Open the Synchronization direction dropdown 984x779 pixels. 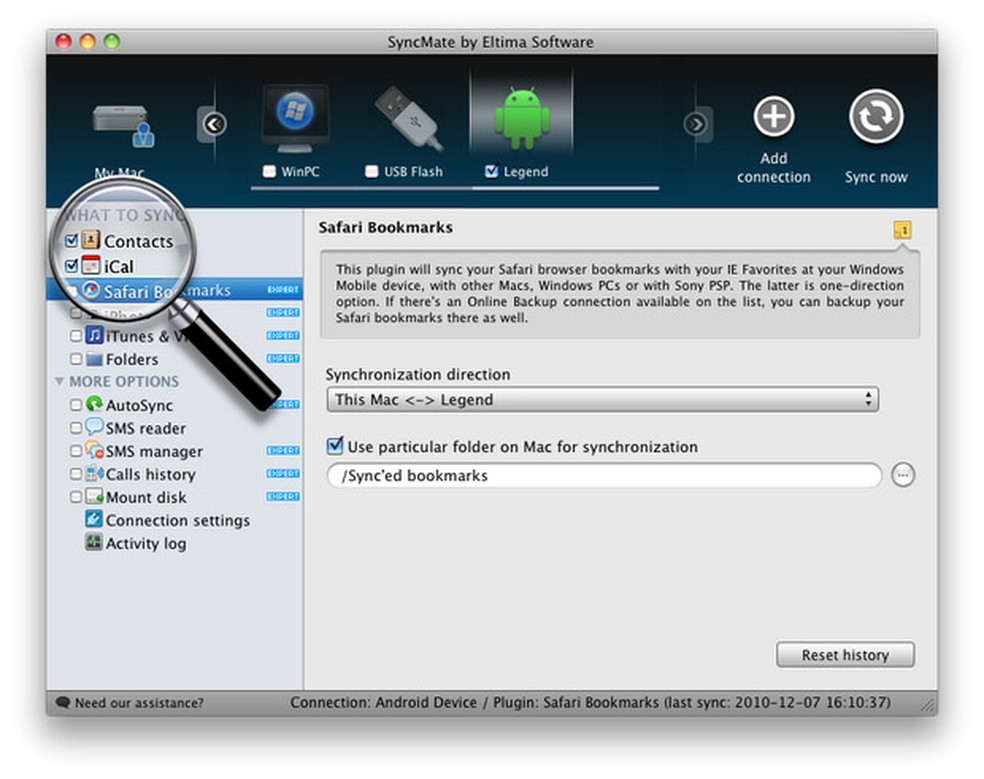click(x=602, y=399)
